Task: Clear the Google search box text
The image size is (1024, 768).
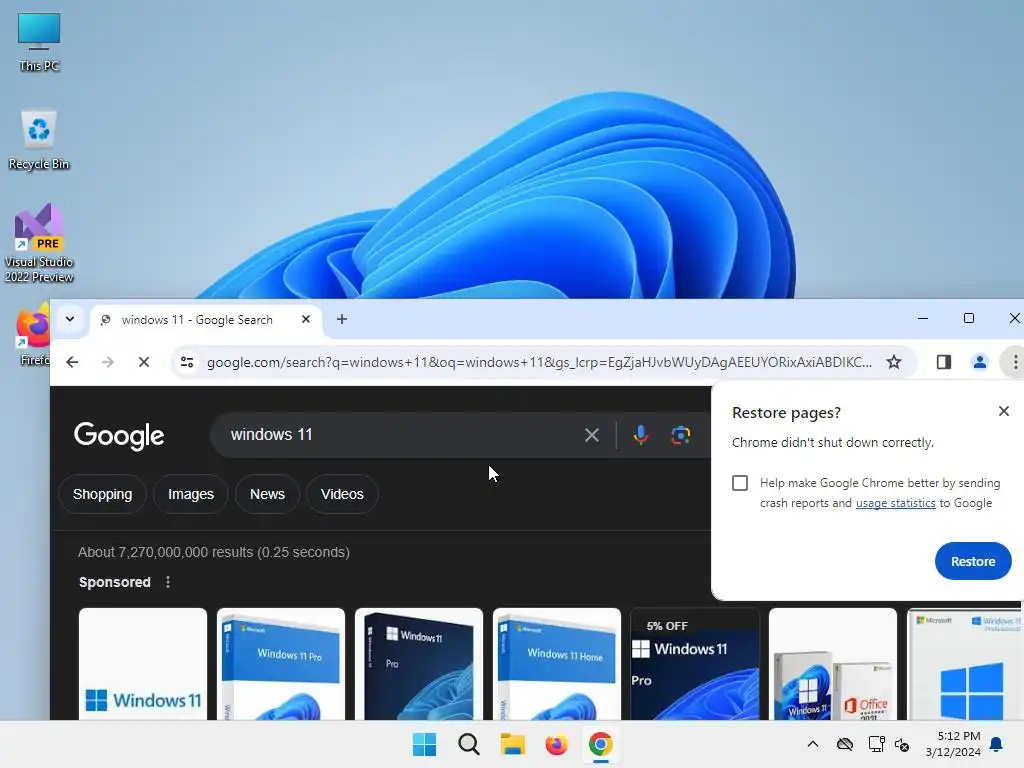Action: (592, 435)
